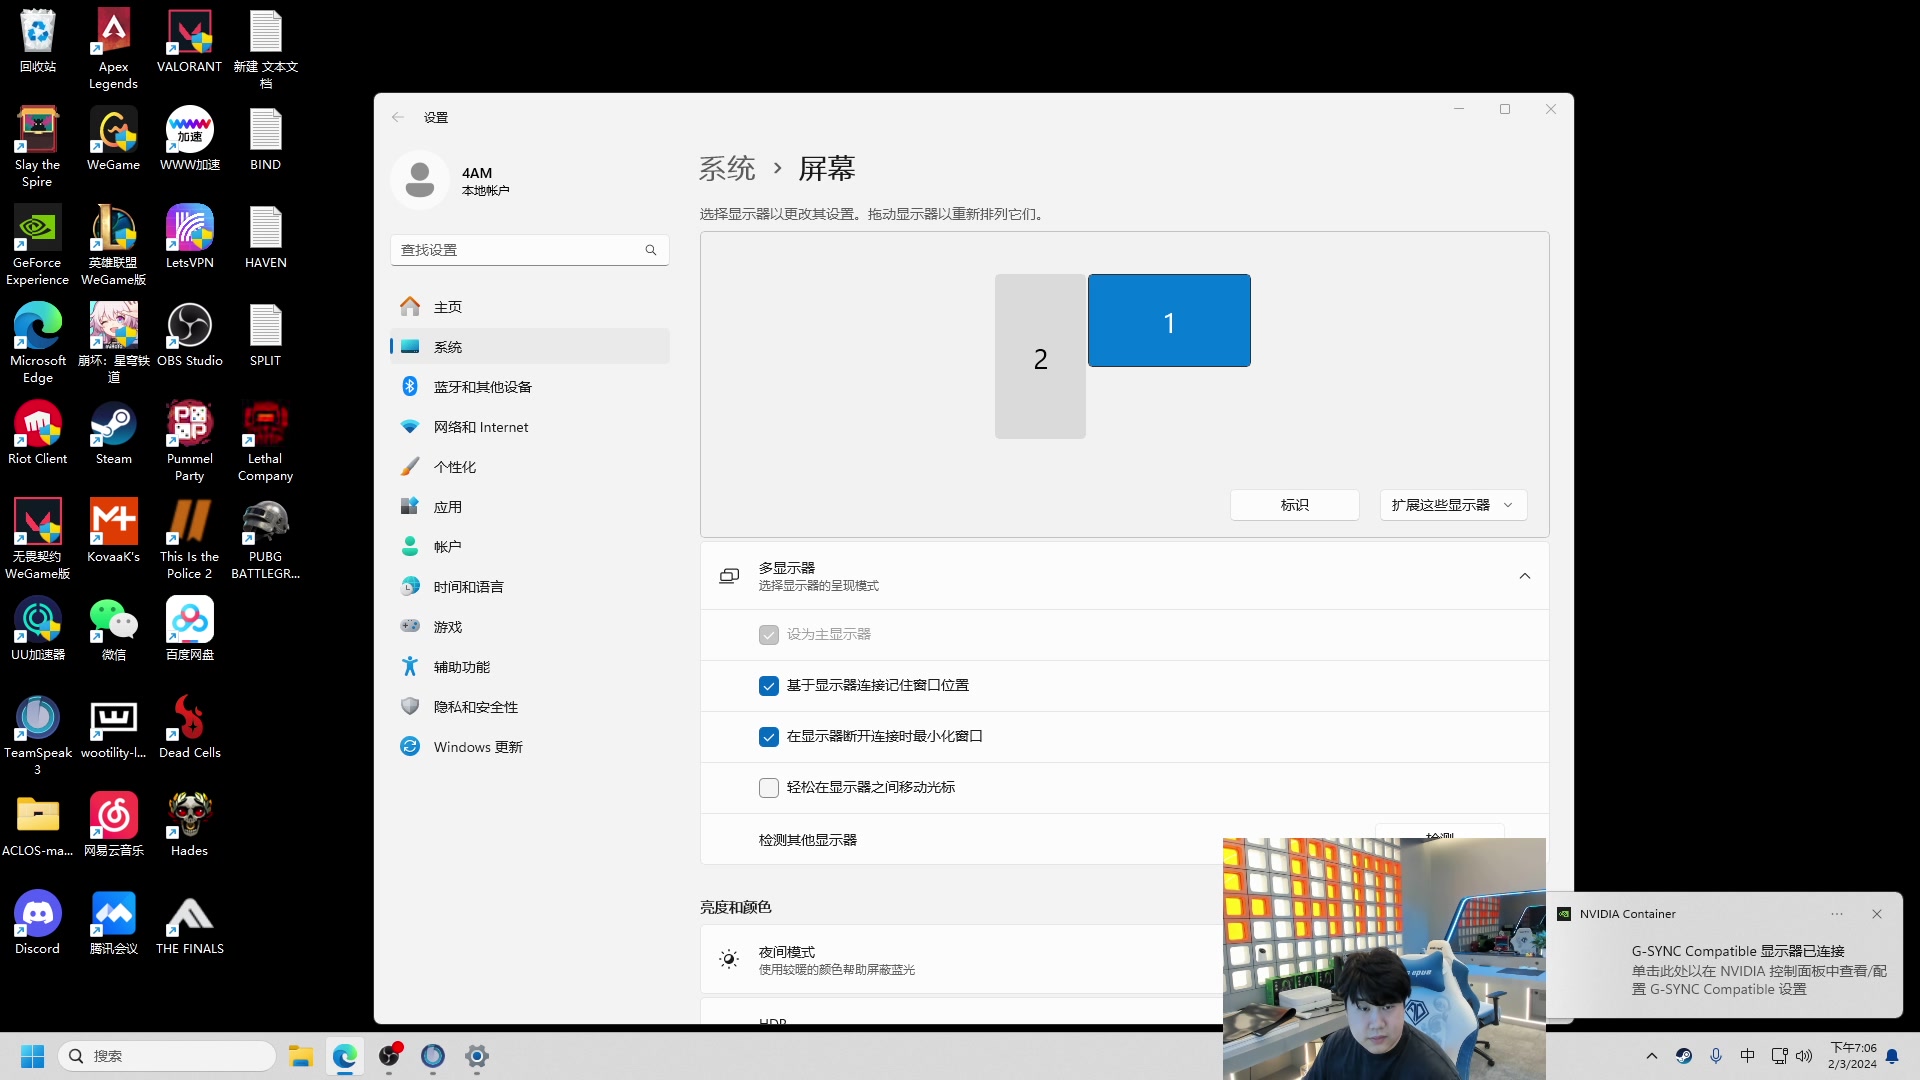Screen dimensions: 1920x1080
Task: Click the 查找设置 search field
Action: click(520, 250)
